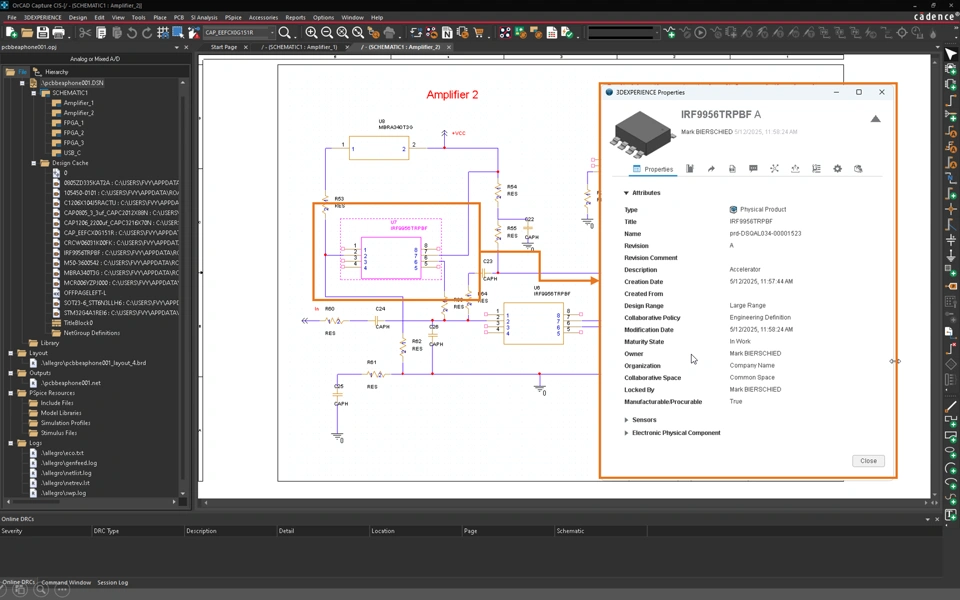The height and width of the screenshot is (600, 960).
Task: Collapse the pcbbeaphone001.DSN tree node
Action: coord(22,83)
